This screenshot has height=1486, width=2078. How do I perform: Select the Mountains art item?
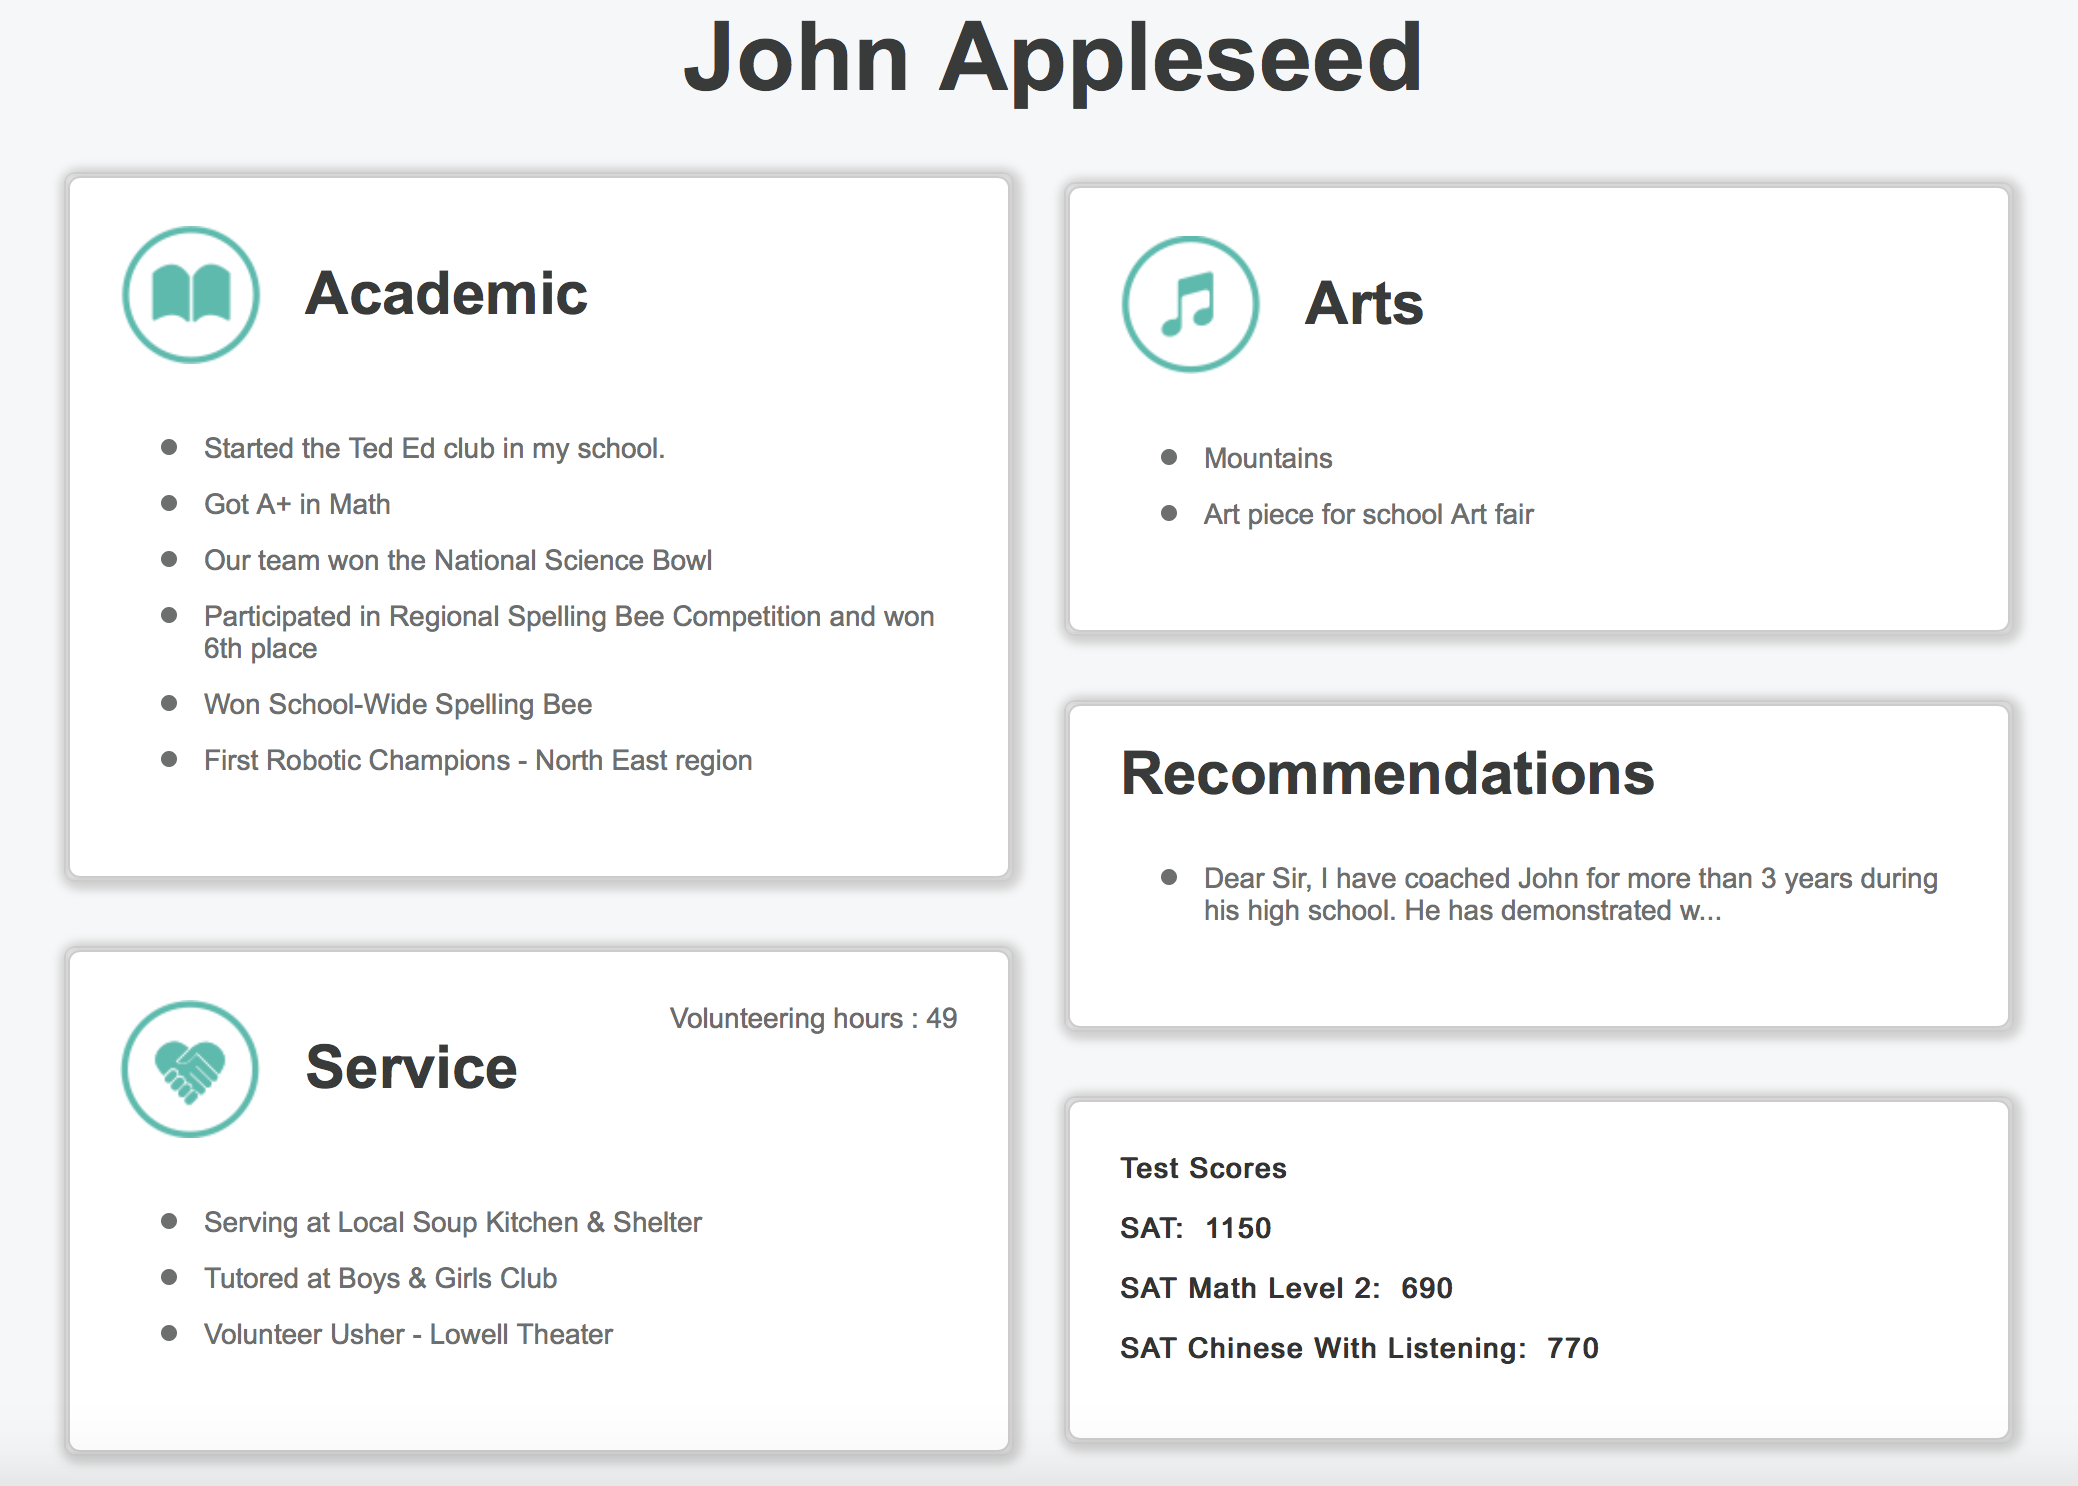click(x=1268, y=458)
